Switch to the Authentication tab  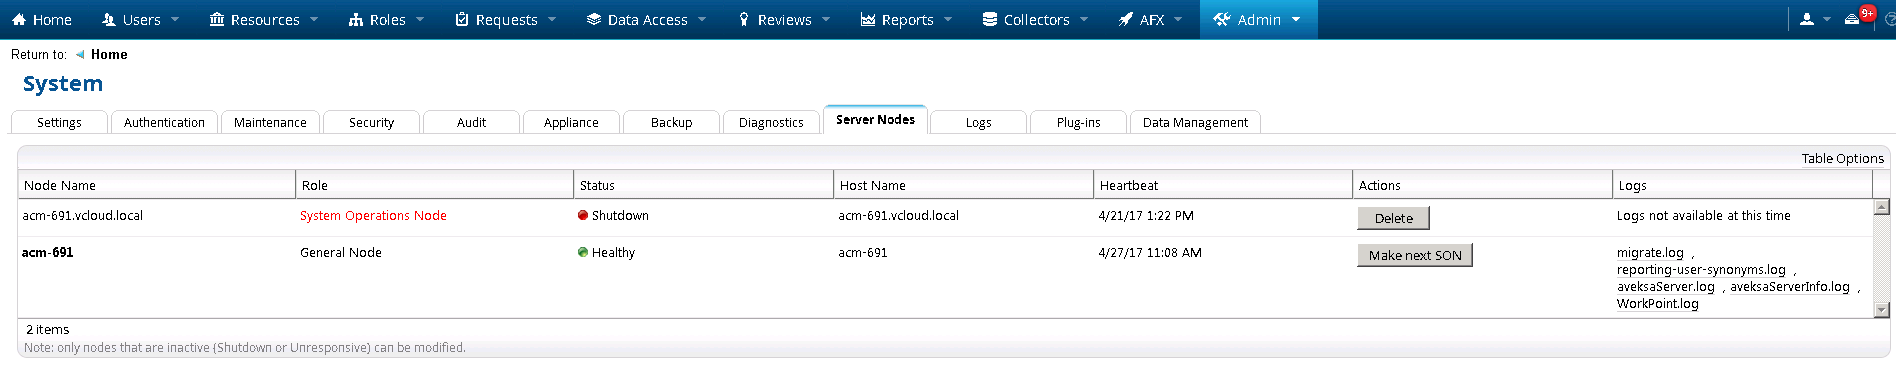pyautogui.click(x=164, y=122)
